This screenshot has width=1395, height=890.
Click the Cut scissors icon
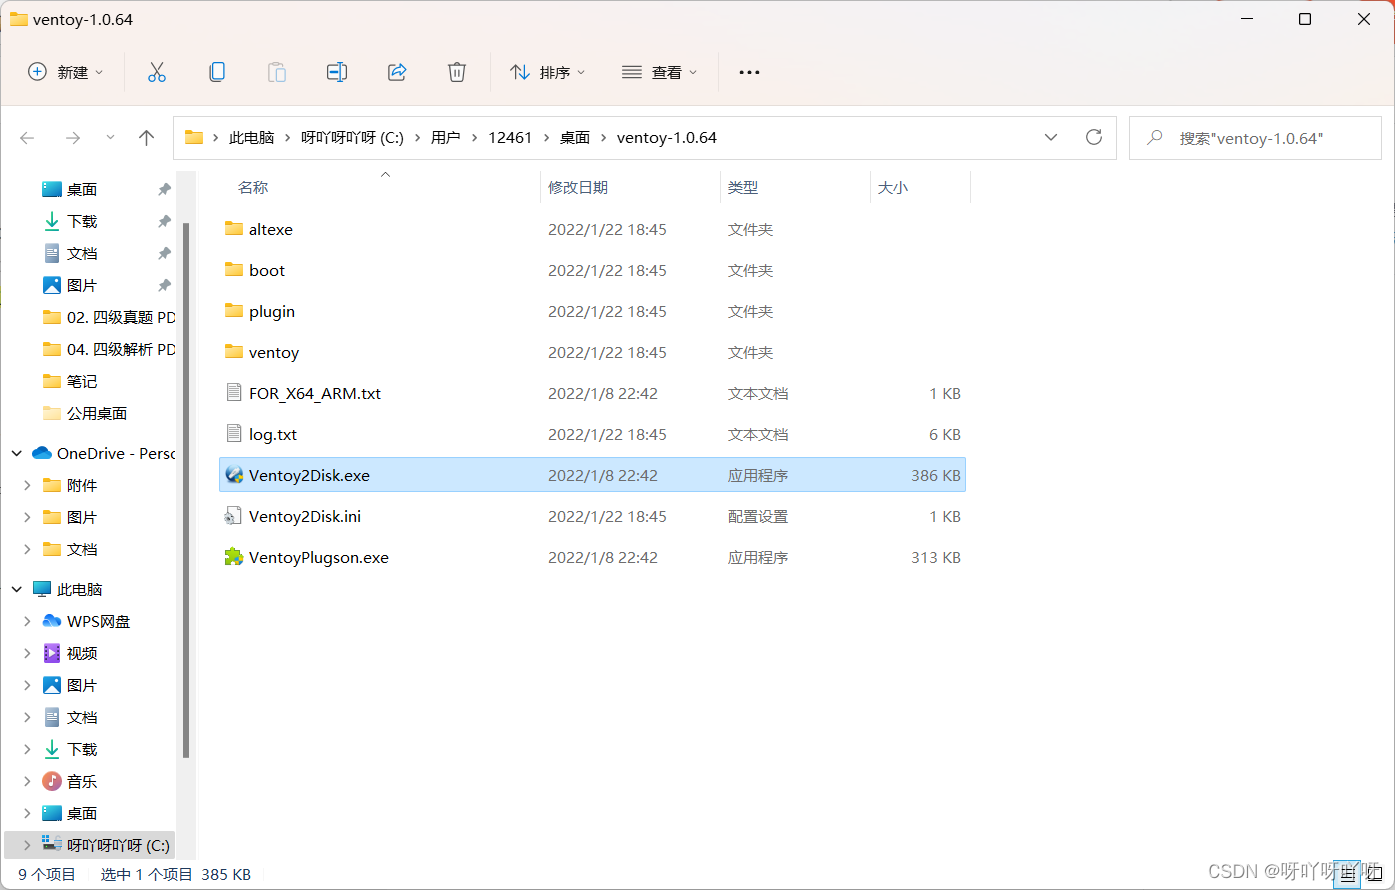click(x=157, y=72)
